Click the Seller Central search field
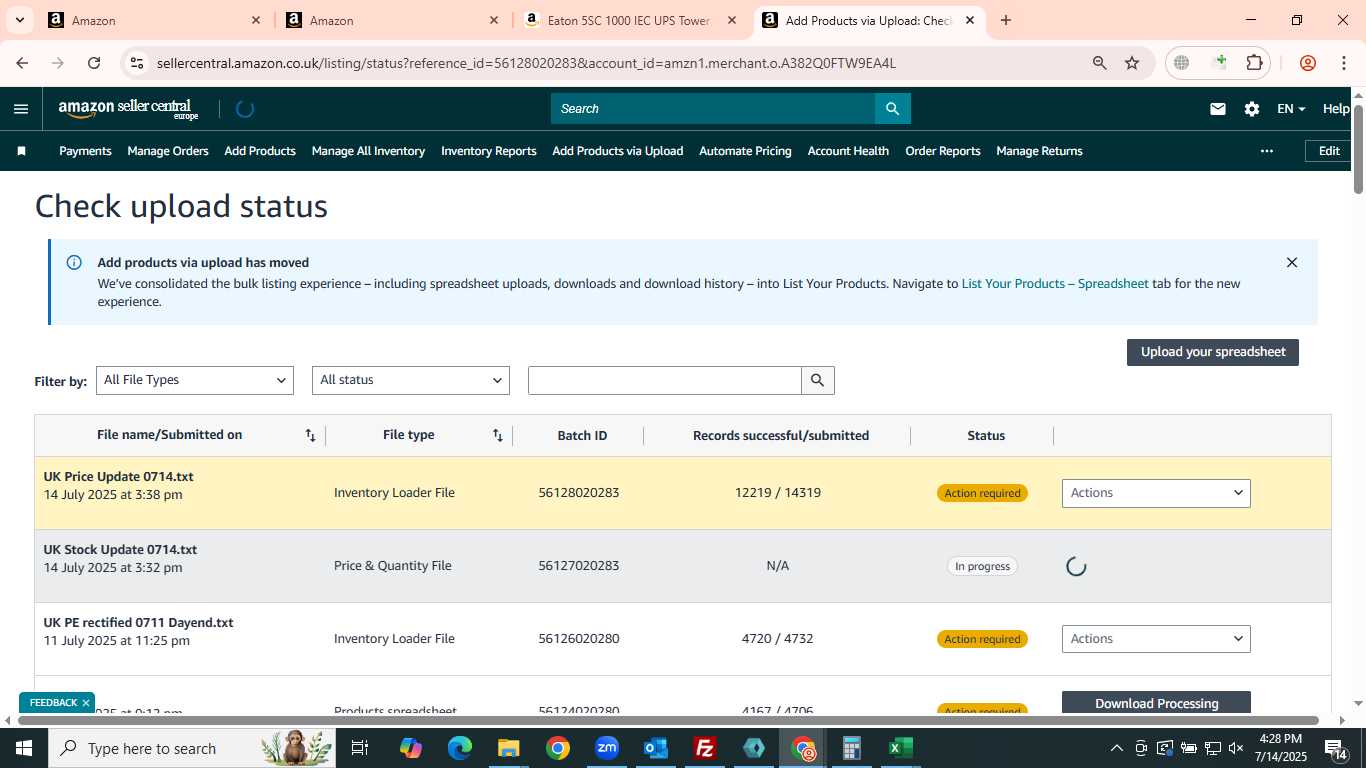1366x768 pixels. point(713,109)
